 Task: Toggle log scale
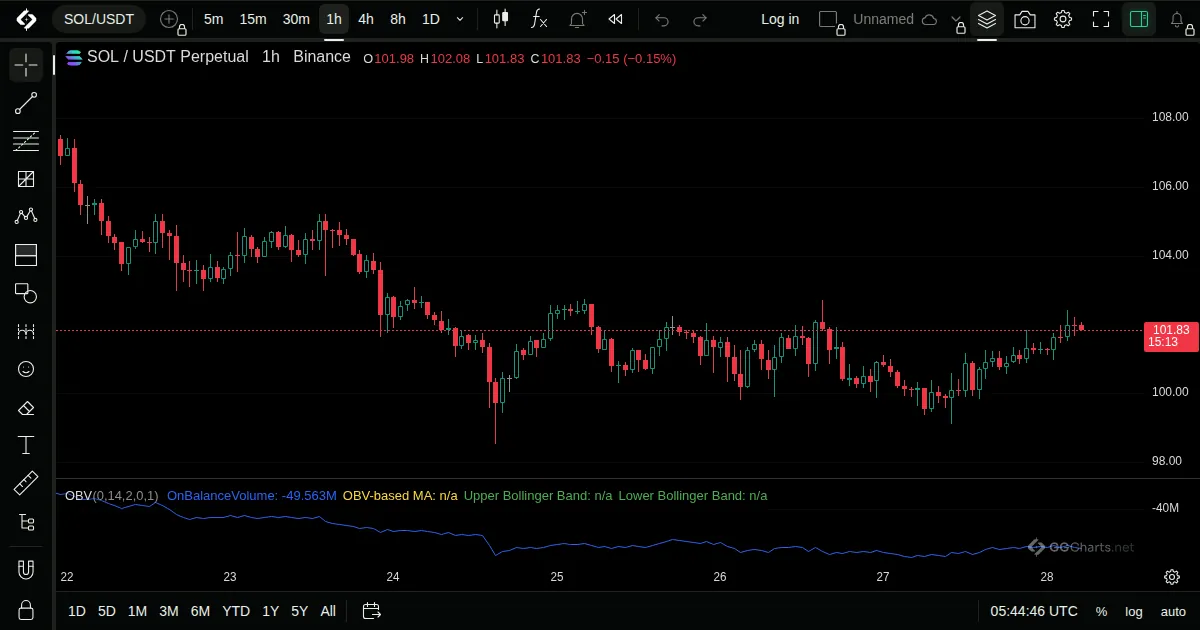(x=1134, y=611)
